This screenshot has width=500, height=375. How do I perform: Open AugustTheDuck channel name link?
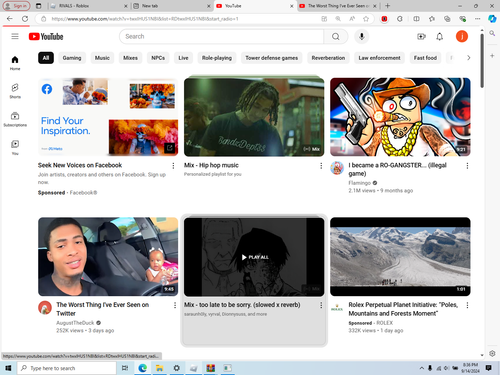pyautogui.click(x=75, y=323)
